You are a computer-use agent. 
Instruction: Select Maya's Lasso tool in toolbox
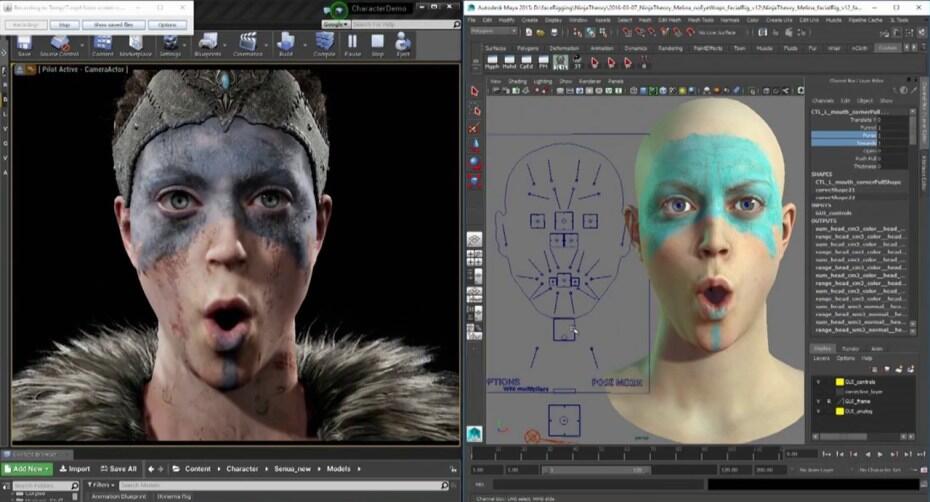coord(474,110)
